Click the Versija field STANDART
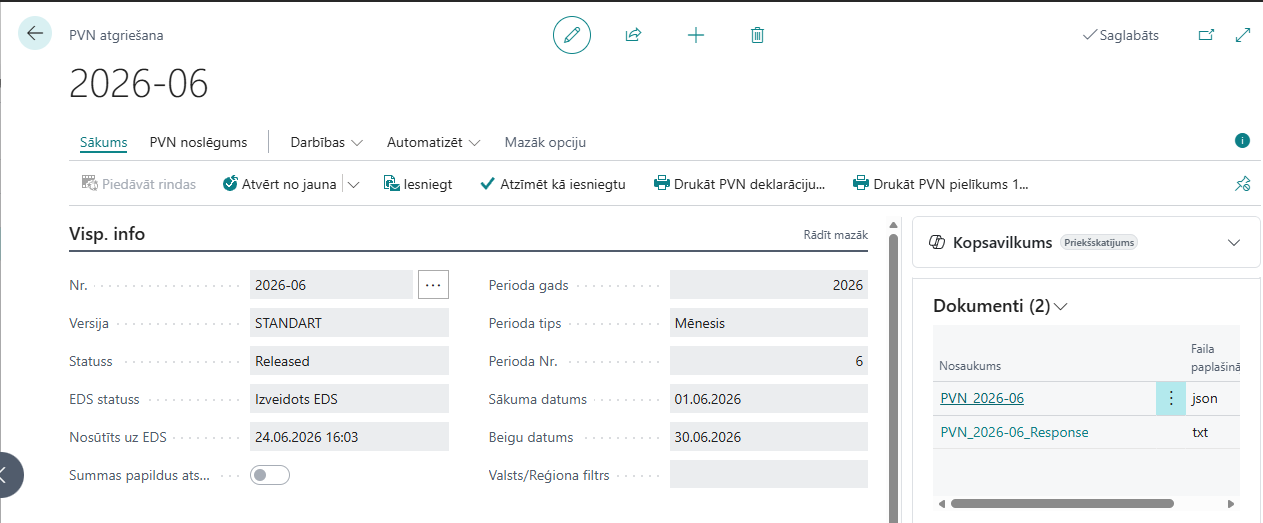Viewport: 1263px width, 523px height. [349, 323]
